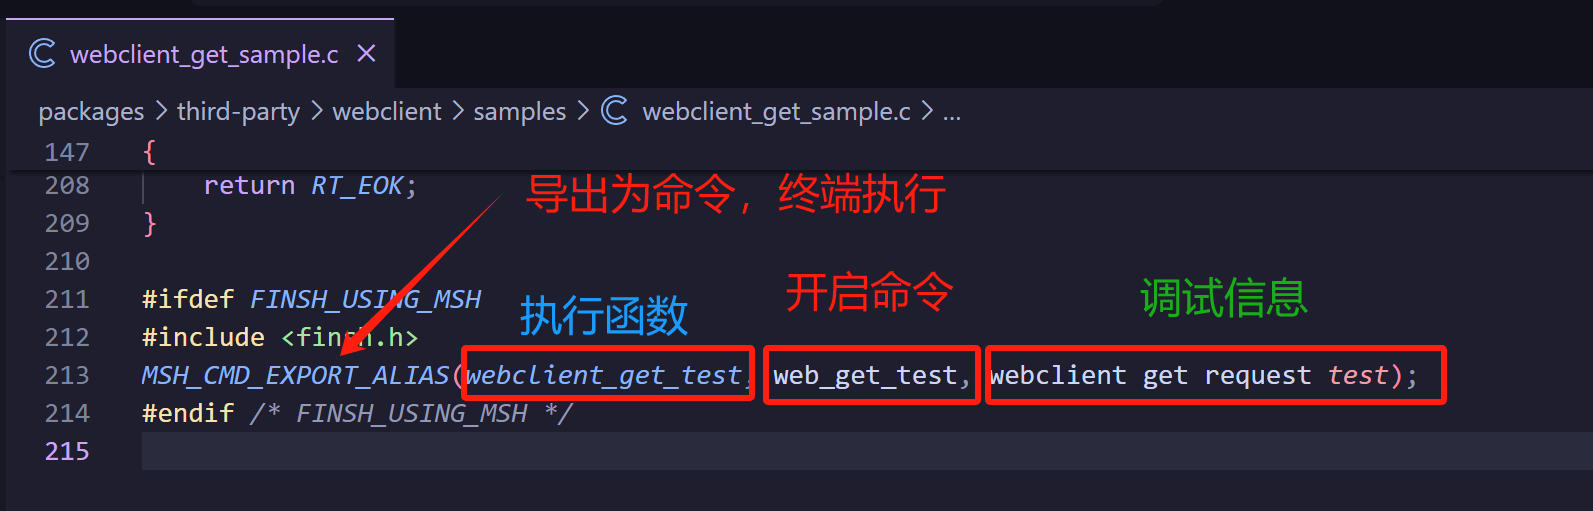1593x511 pixels.
Task: Click the webclient breadcrumb folder
Action: (386, 111)
